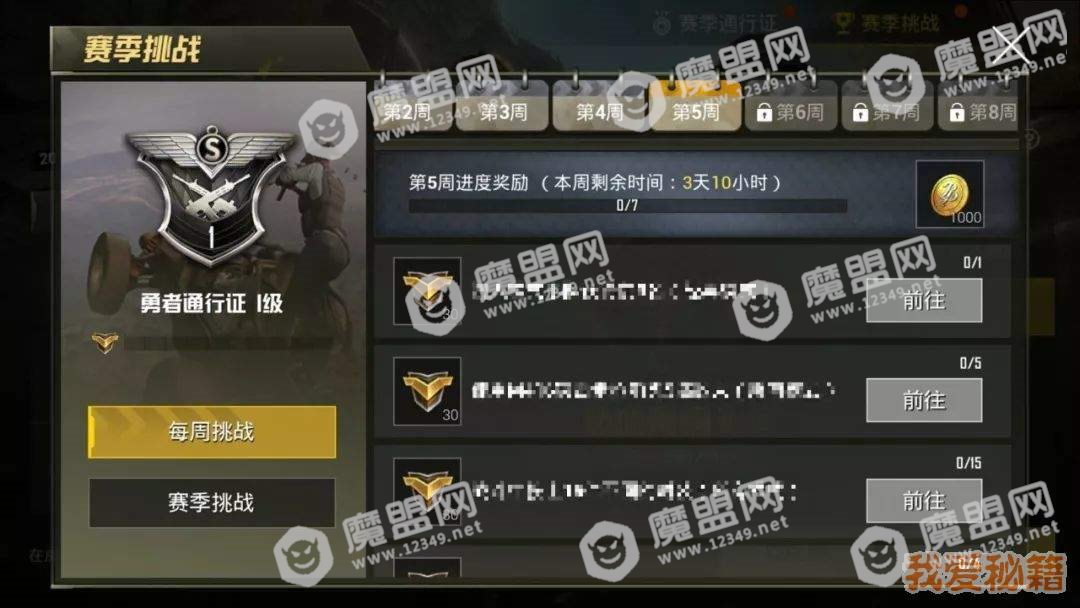
Task: Click 前往 for the 0/1 mission
Action: click(924, 300)
